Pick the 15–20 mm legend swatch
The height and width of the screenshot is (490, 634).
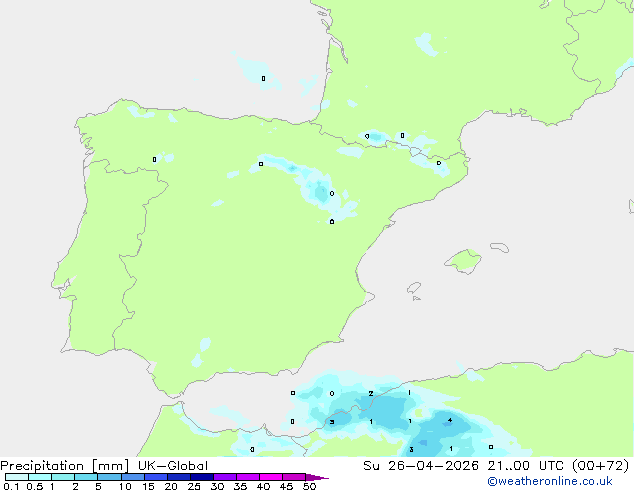(155, 477)
